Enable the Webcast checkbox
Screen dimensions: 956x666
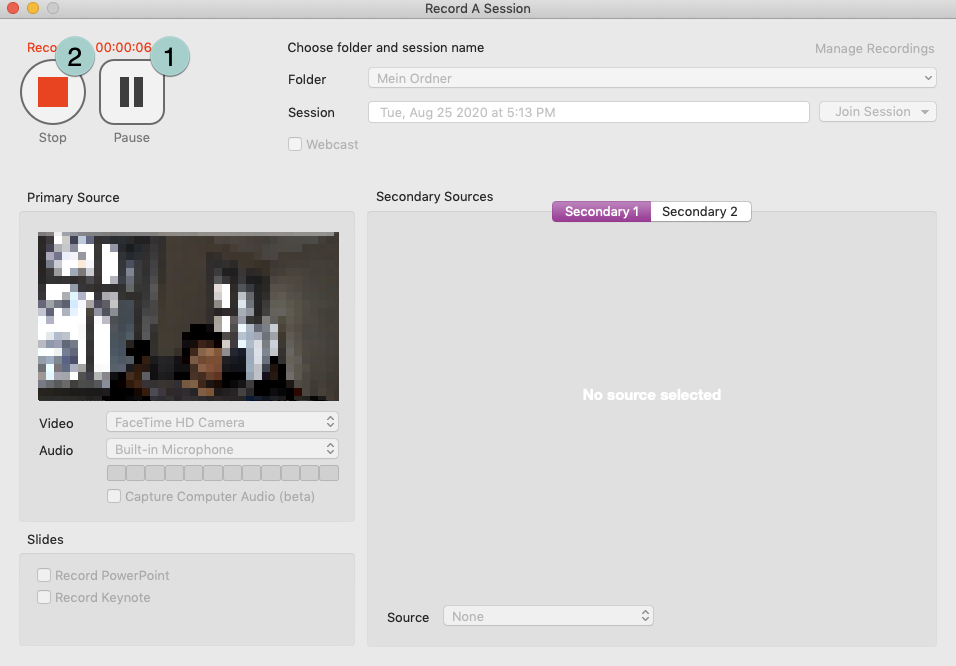tap(295, 144)
